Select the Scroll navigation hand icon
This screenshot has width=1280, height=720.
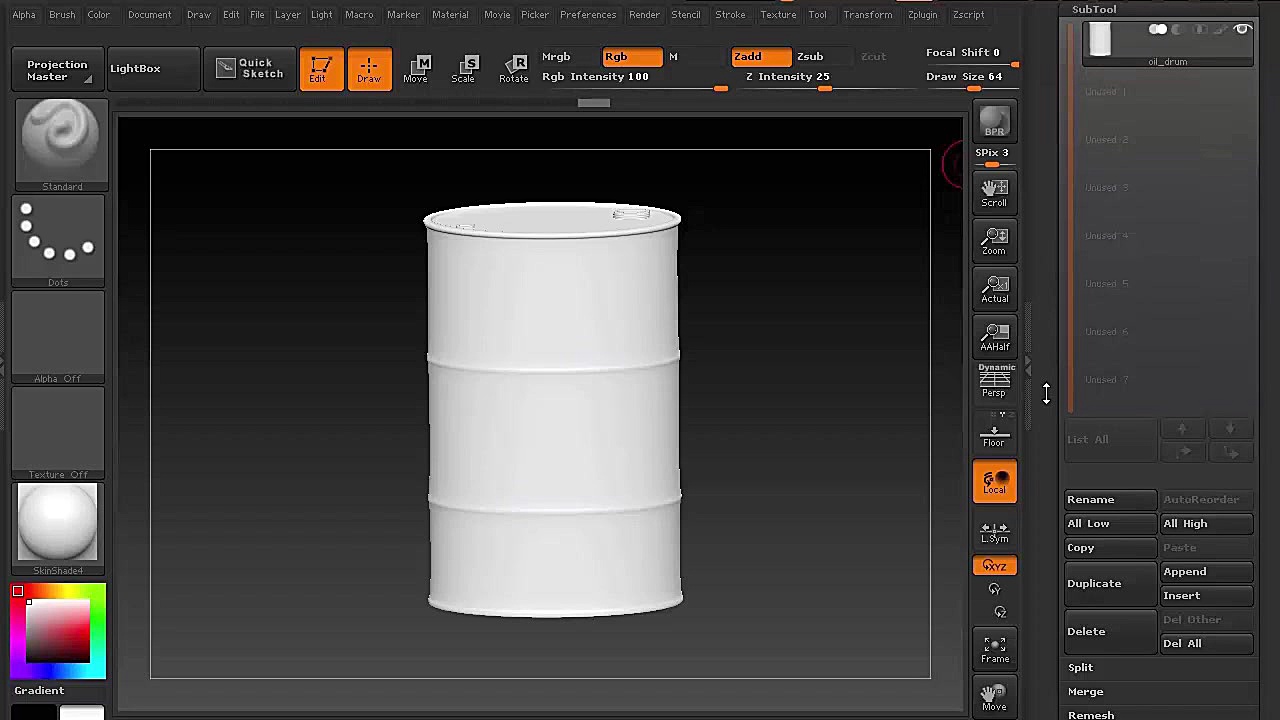point(994,192)
